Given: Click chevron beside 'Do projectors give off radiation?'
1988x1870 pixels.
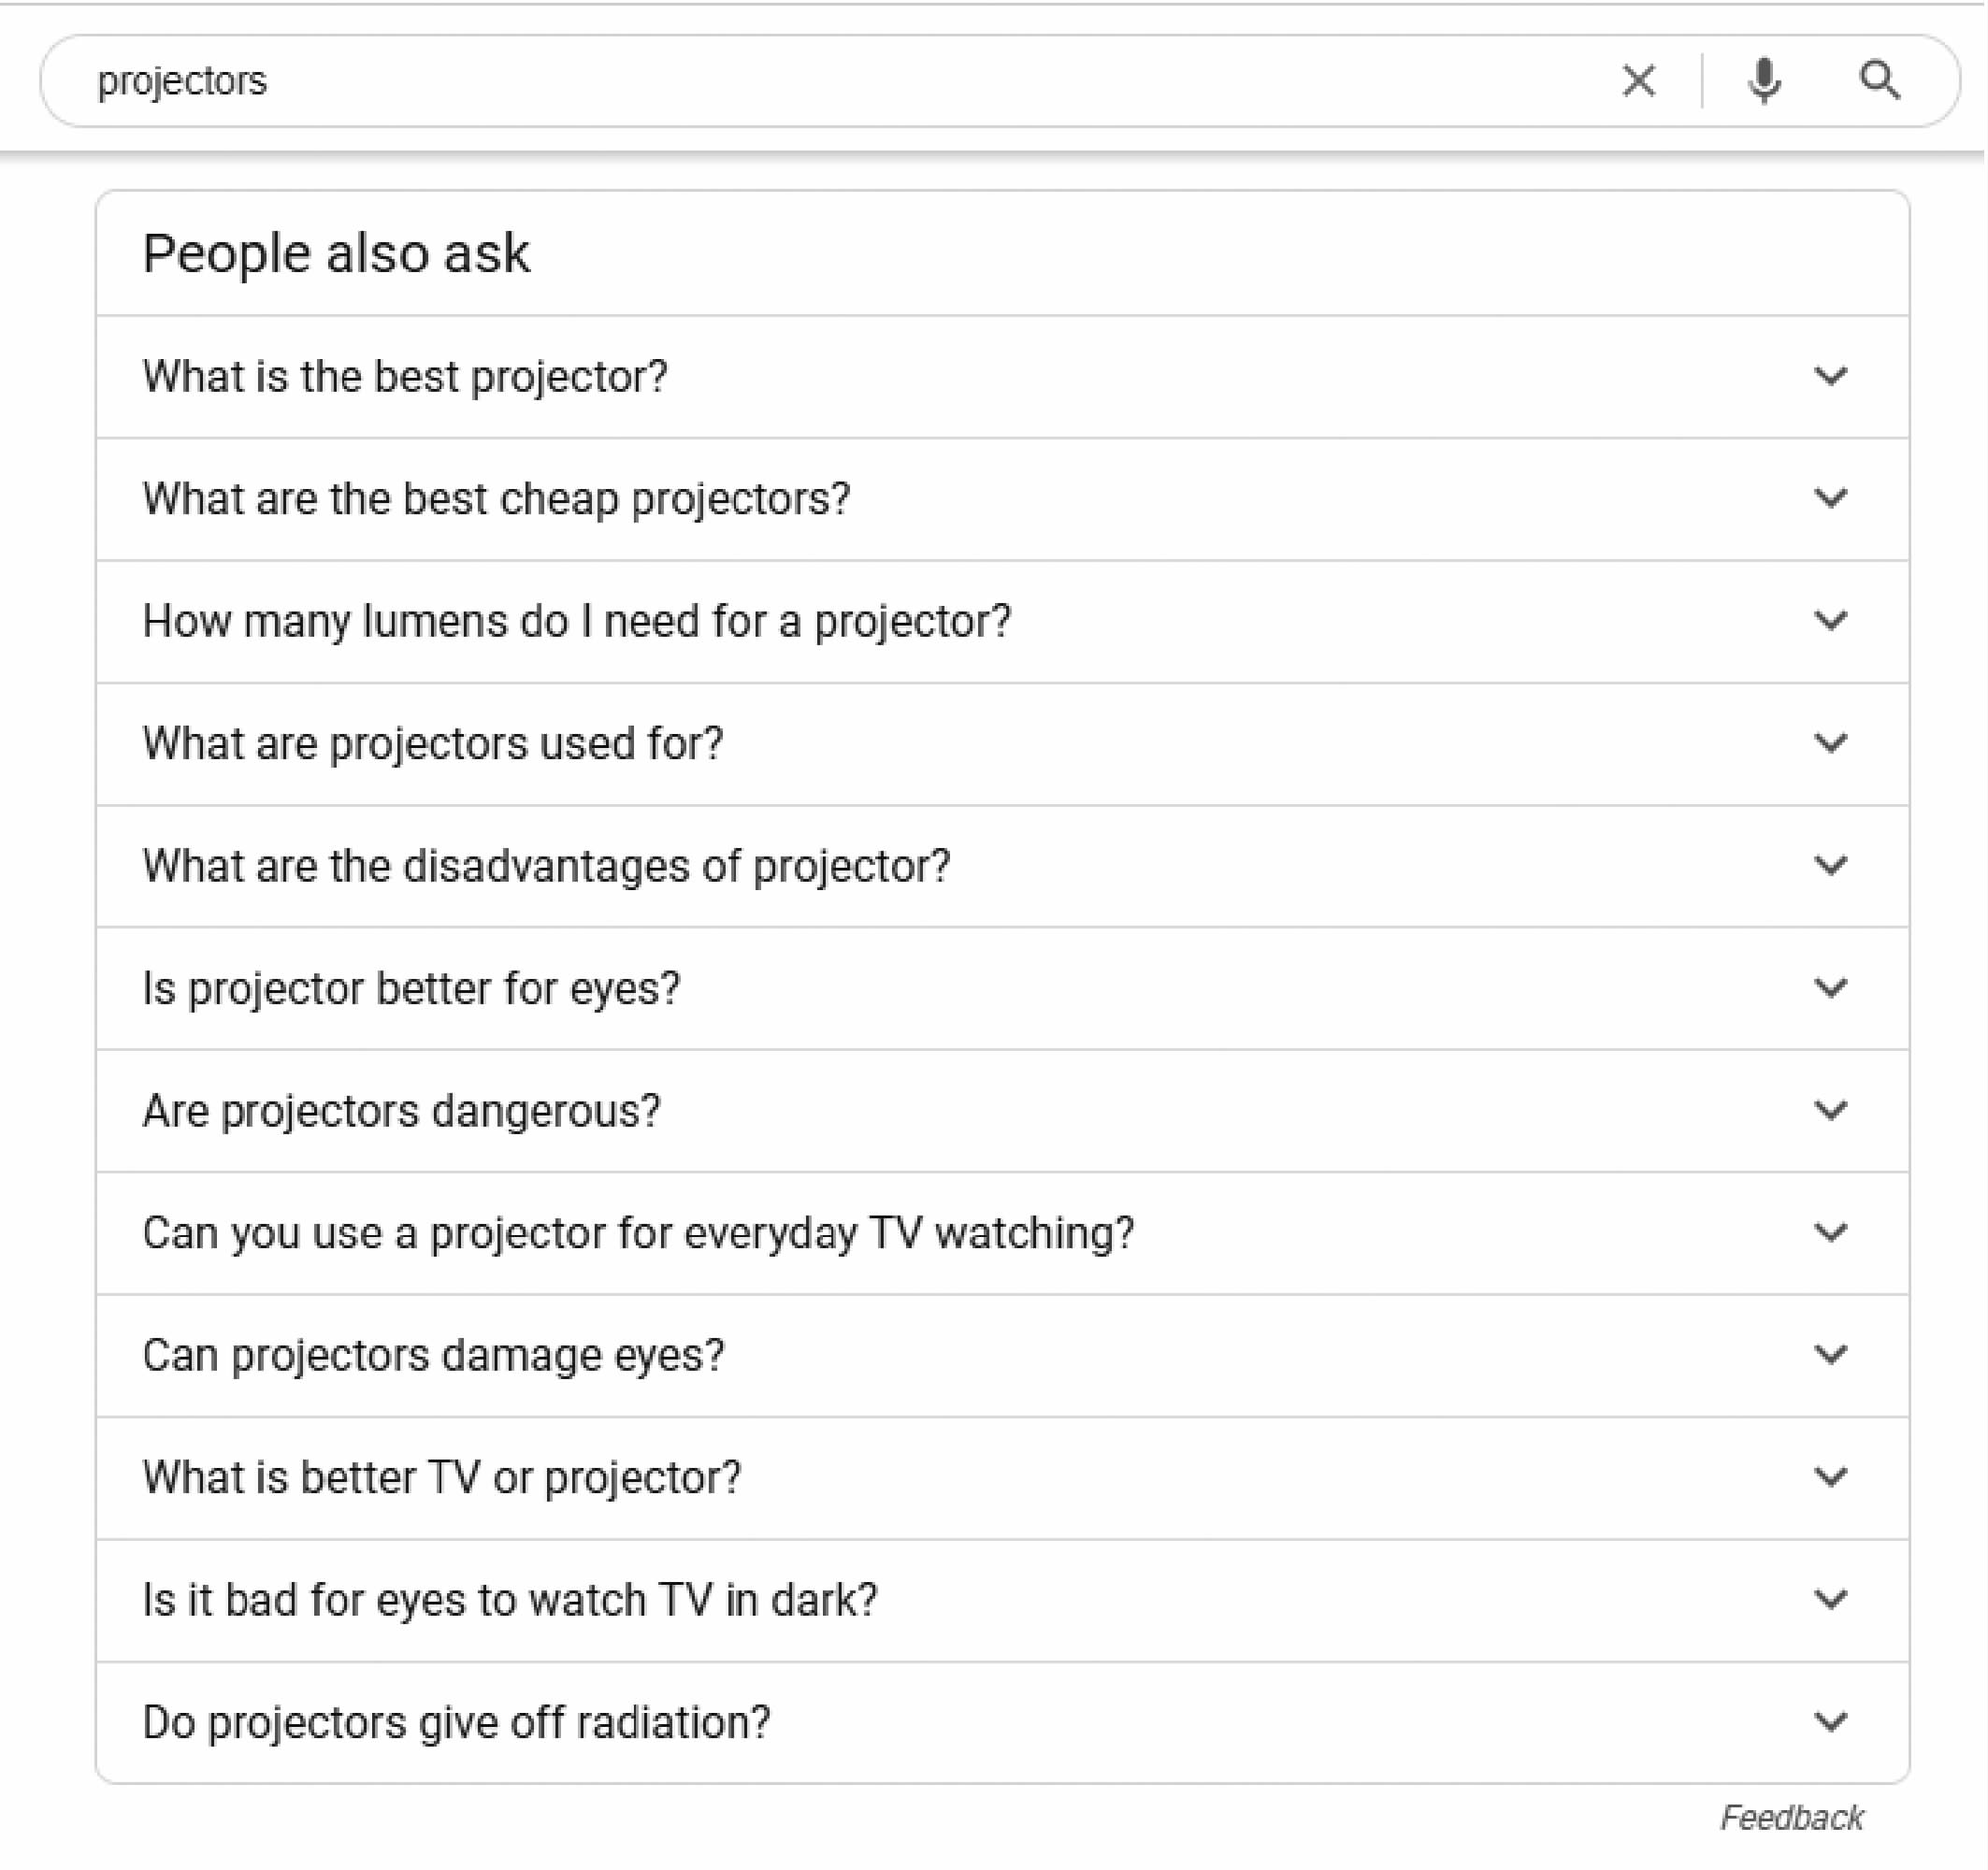Looking at the screenshot, I should click(1833, 1723).
